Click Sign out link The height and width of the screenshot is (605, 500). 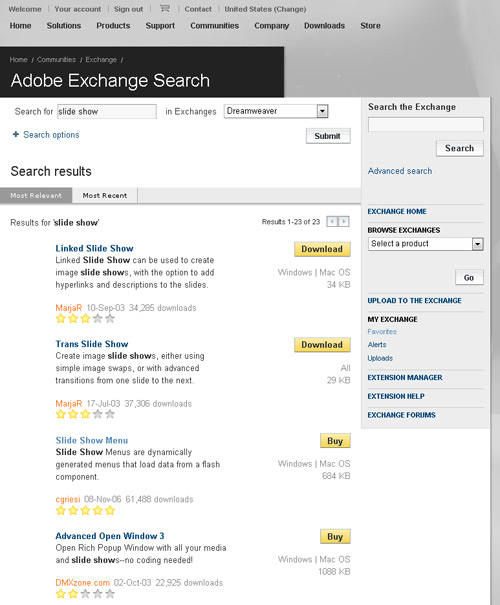point(128,9)
